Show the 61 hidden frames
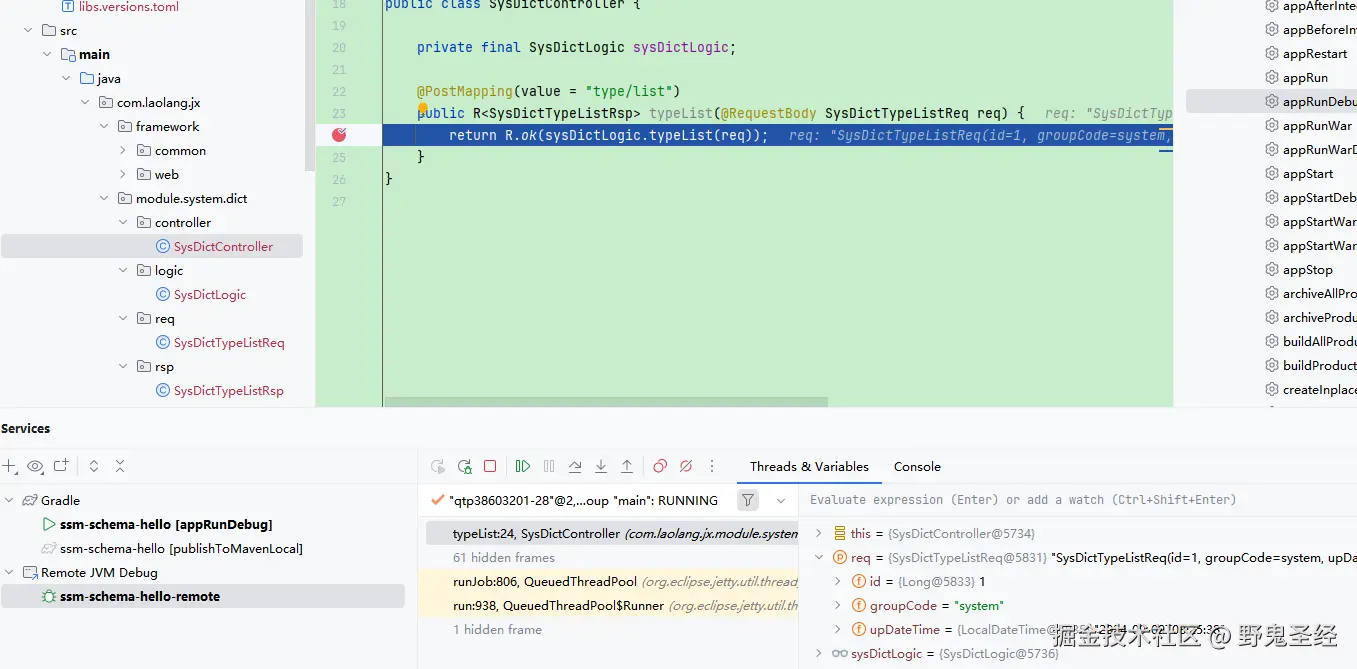 [x=504, y=558]
